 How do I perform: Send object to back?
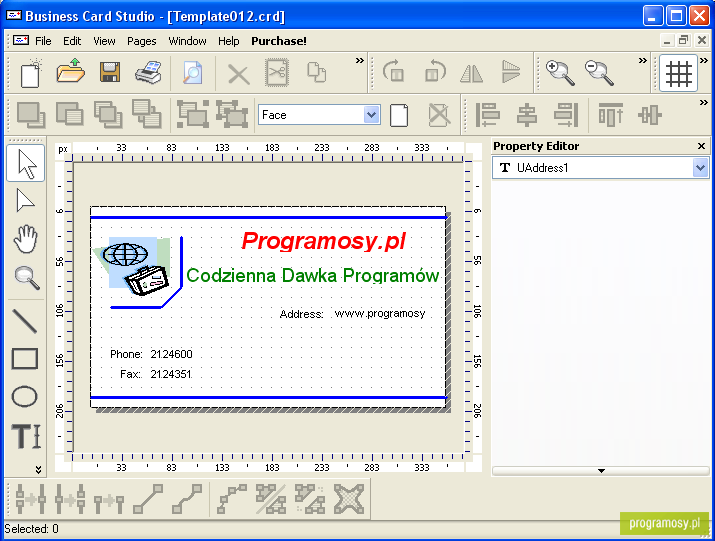coord(69,114)
